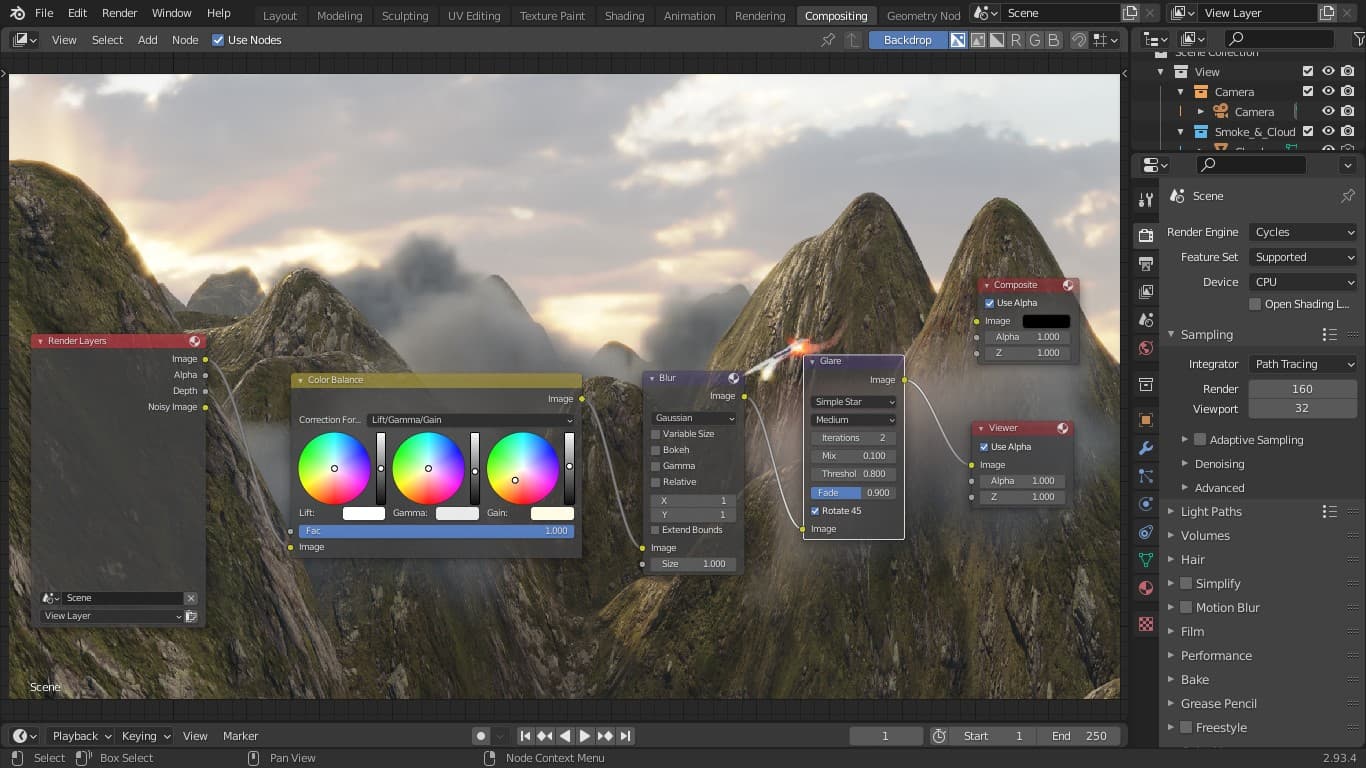Click the pin icon in the node editor header
This screenshot has width=1366, height=768.
click(x=828, y=40)
